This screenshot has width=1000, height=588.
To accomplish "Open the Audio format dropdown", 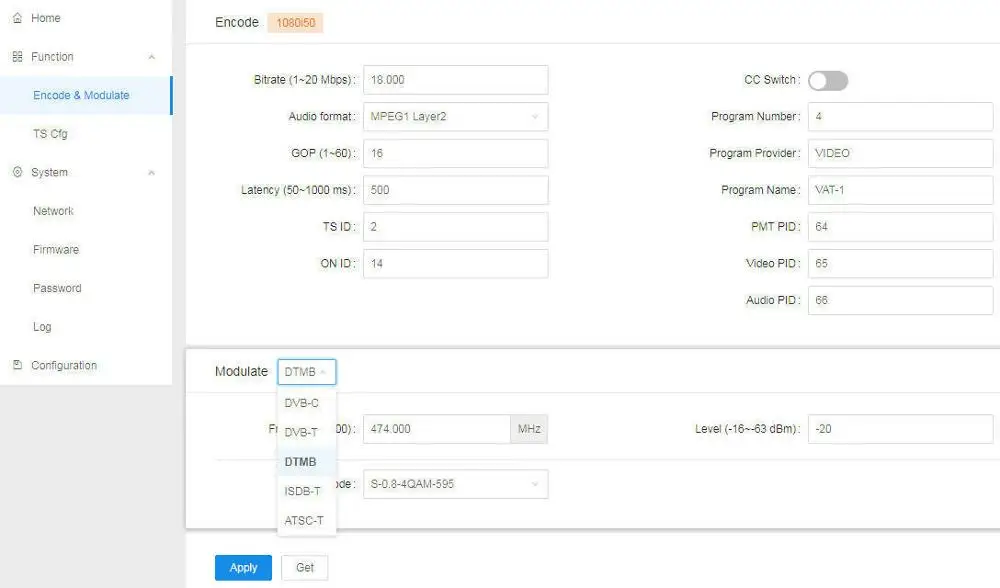I will click(x=455, y=117).
